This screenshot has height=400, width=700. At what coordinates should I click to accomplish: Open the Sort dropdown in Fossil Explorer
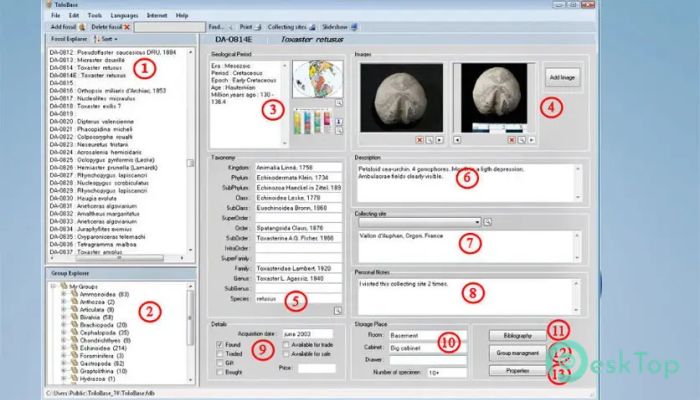point(106,39)
